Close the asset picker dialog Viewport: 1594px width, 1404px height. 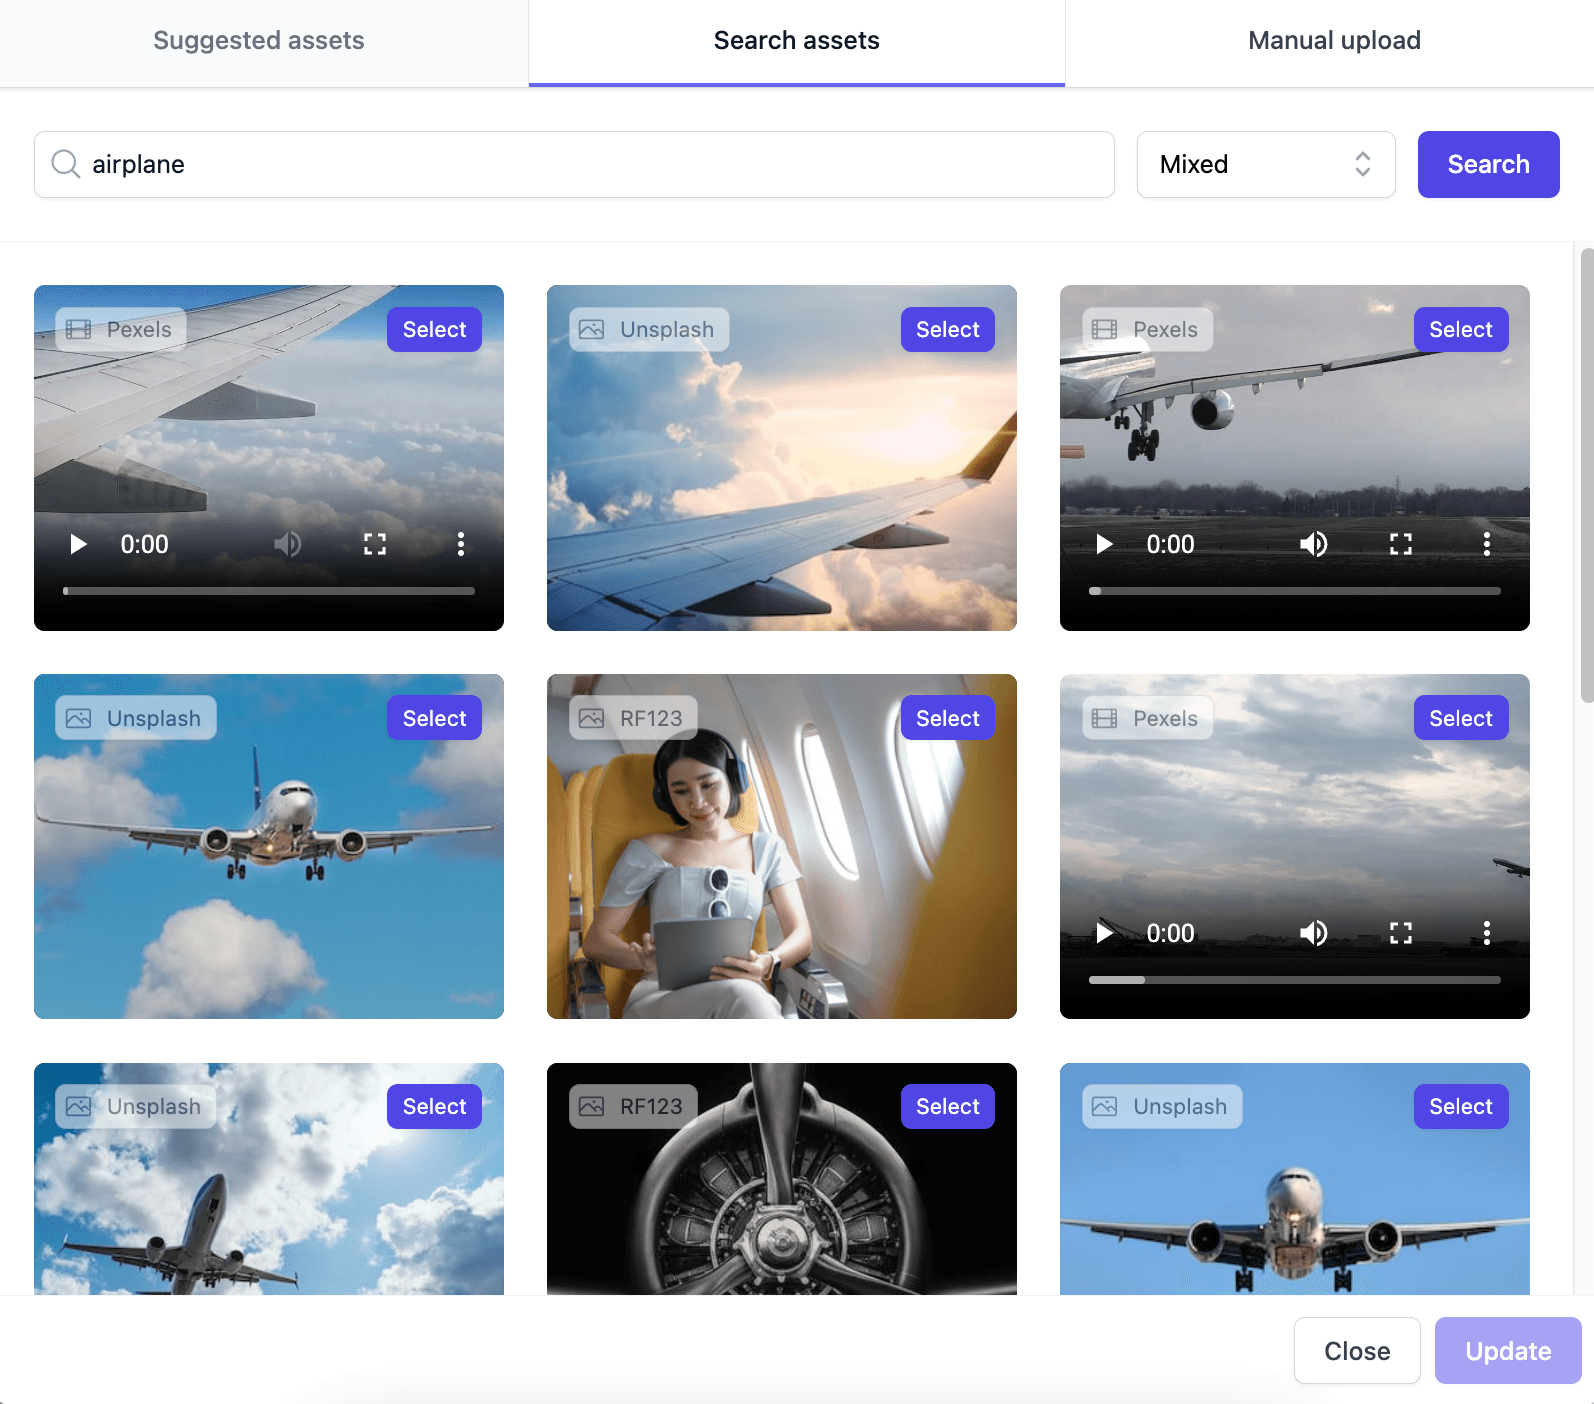tap(1356, 1351)
